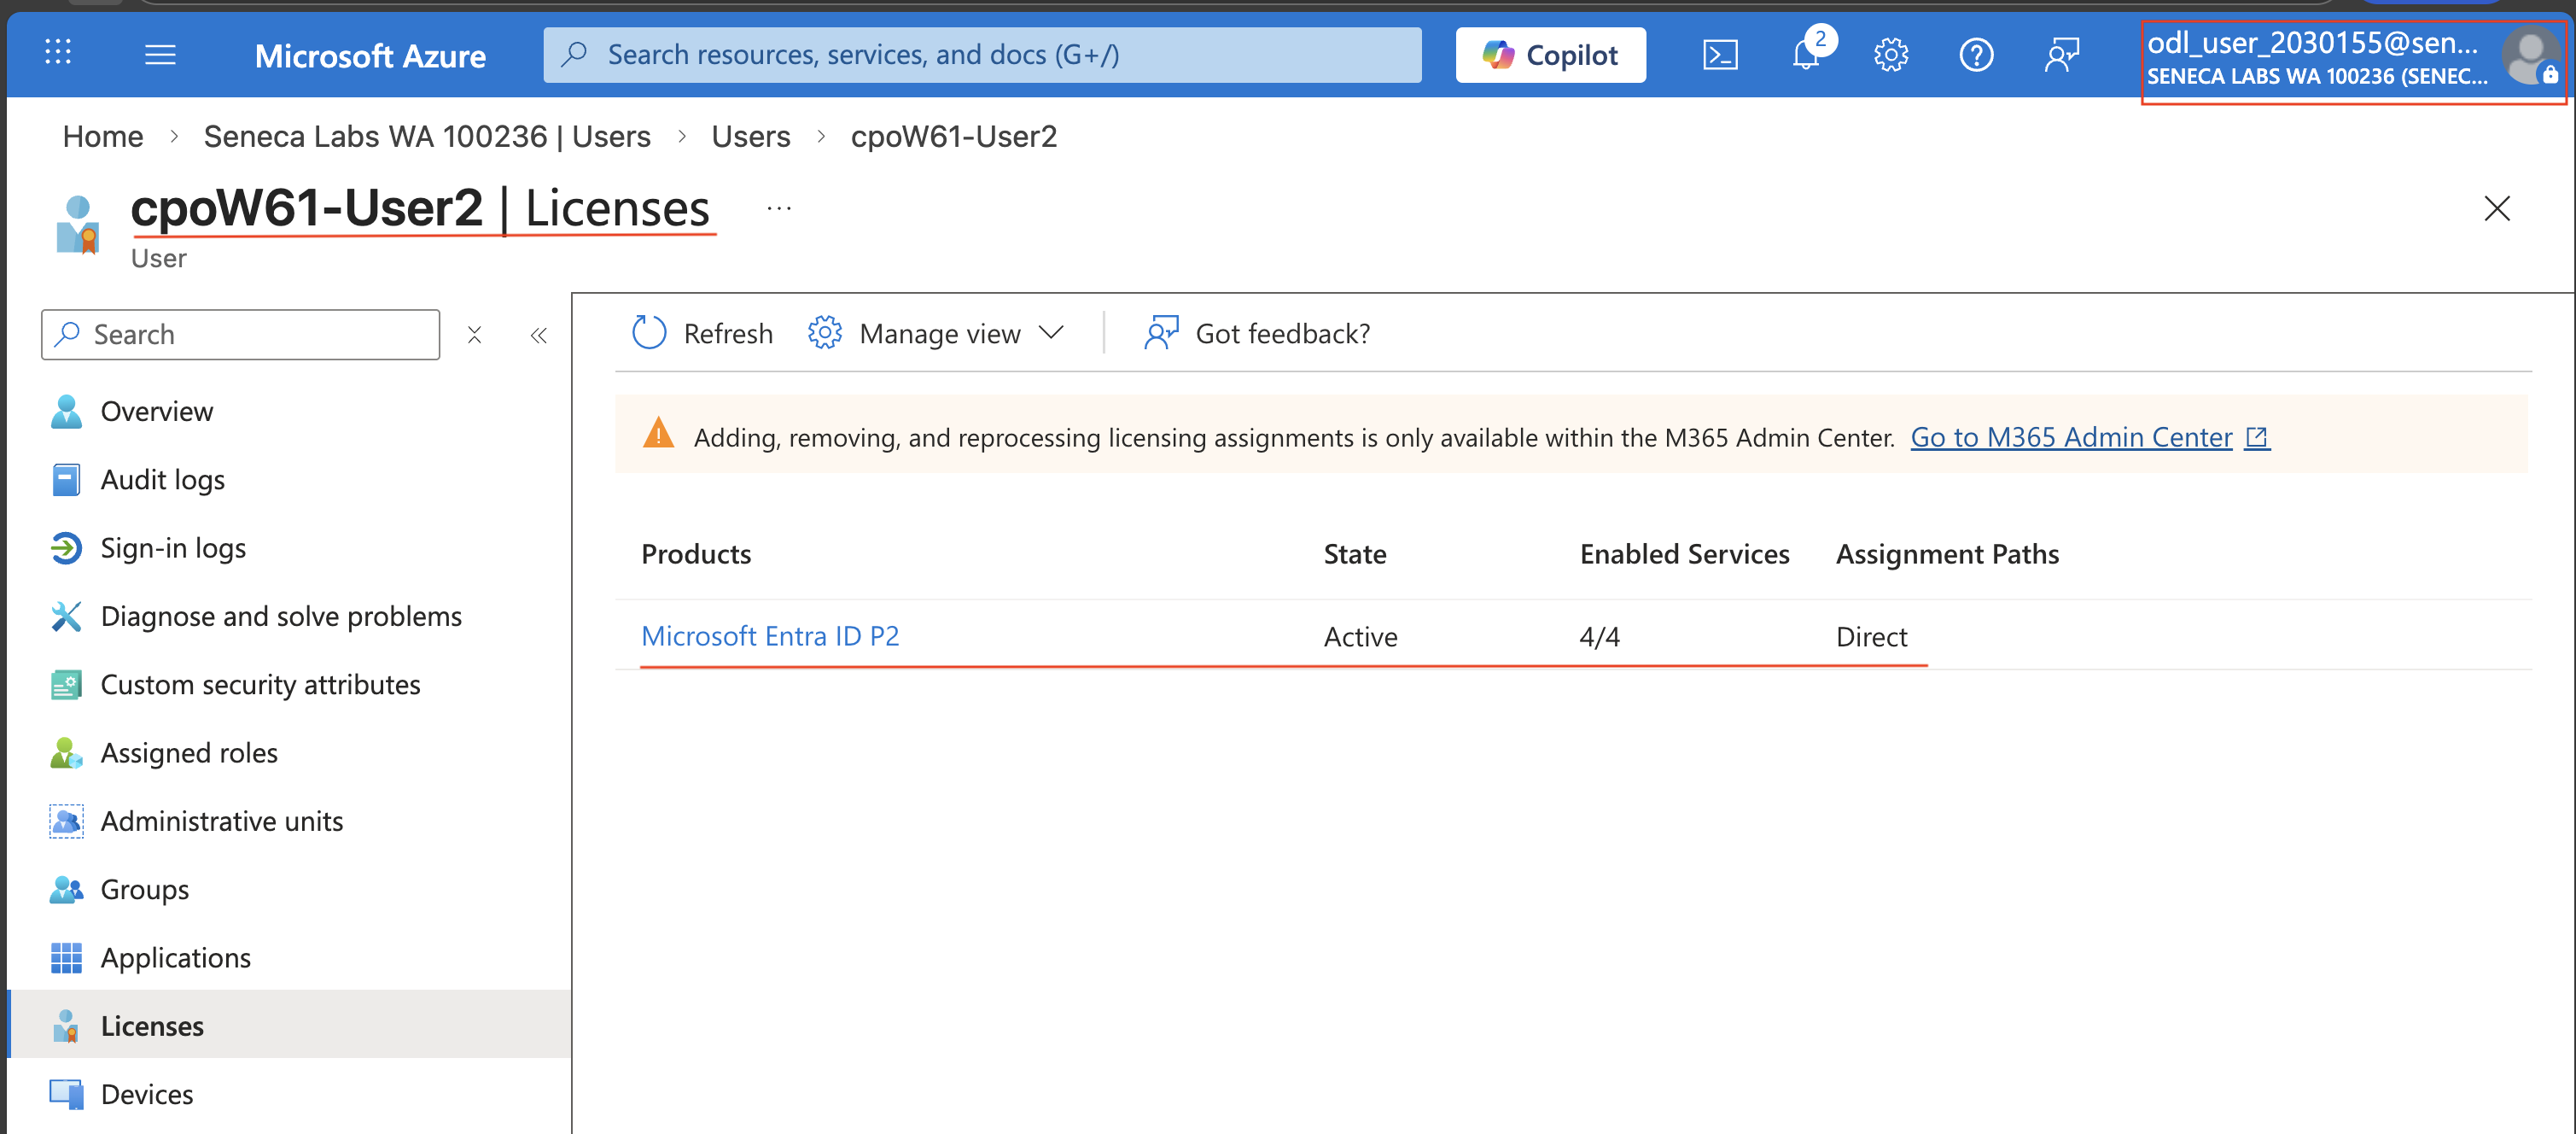This screenshot has height=1134, width=2576.
Task: Click the Administrative units icon
Action: tap(66, 821)
